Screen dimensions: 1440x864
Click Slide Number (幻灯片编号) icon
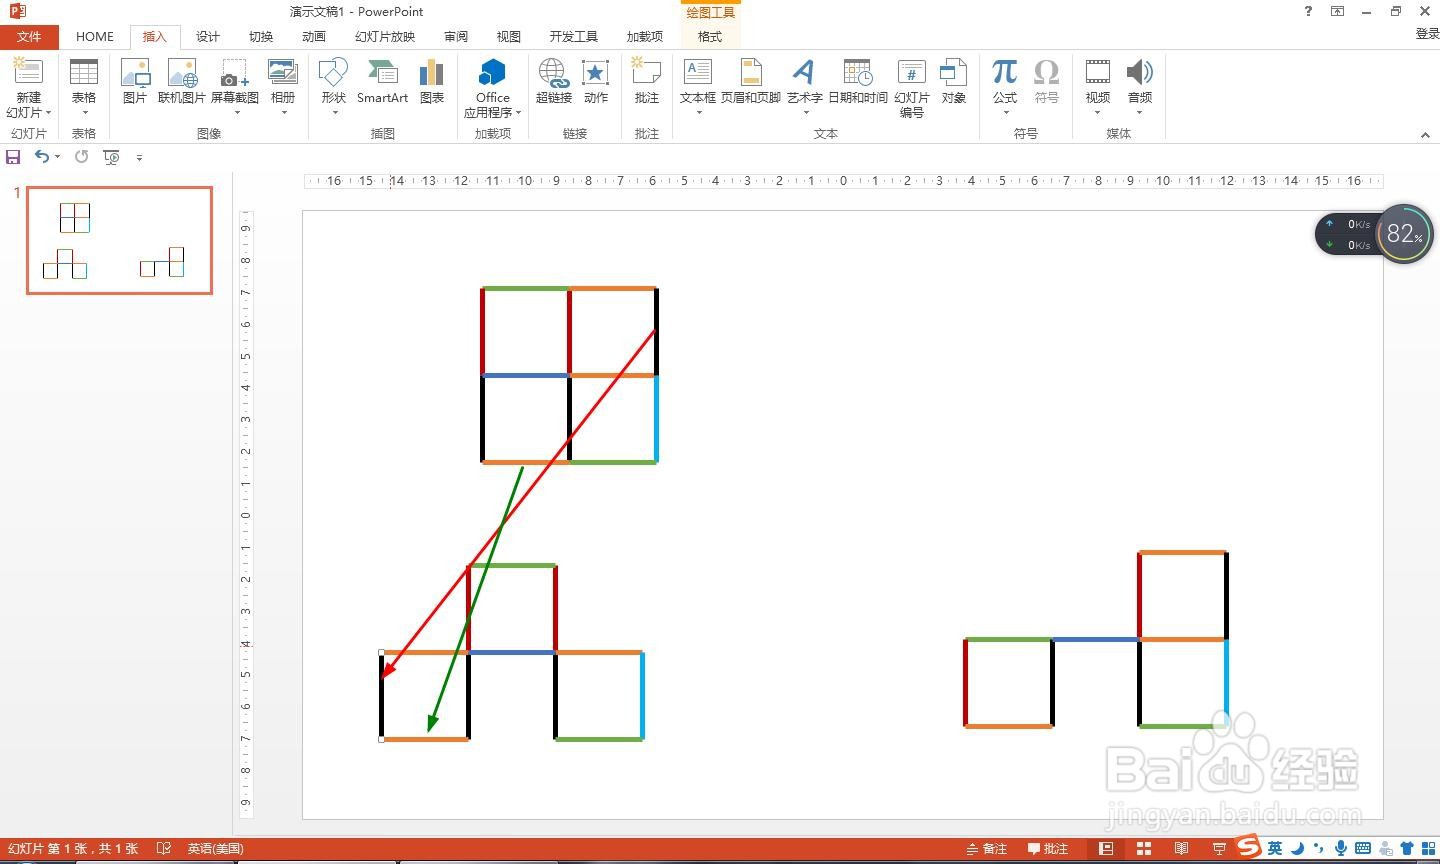tap(911, 72)
